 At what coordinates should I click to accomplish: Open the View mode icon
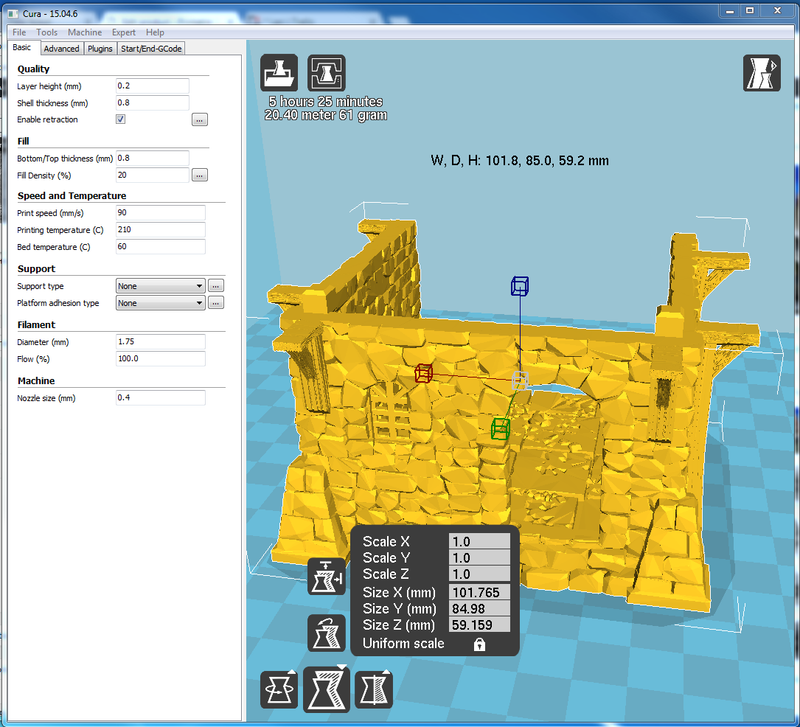(762, 73)
